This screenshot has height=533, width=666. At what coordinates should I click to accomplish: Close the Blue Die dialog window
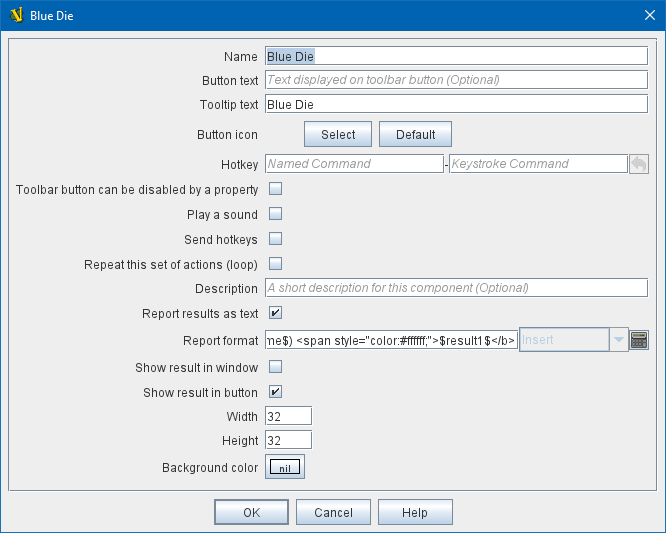[x=646, y=16]
